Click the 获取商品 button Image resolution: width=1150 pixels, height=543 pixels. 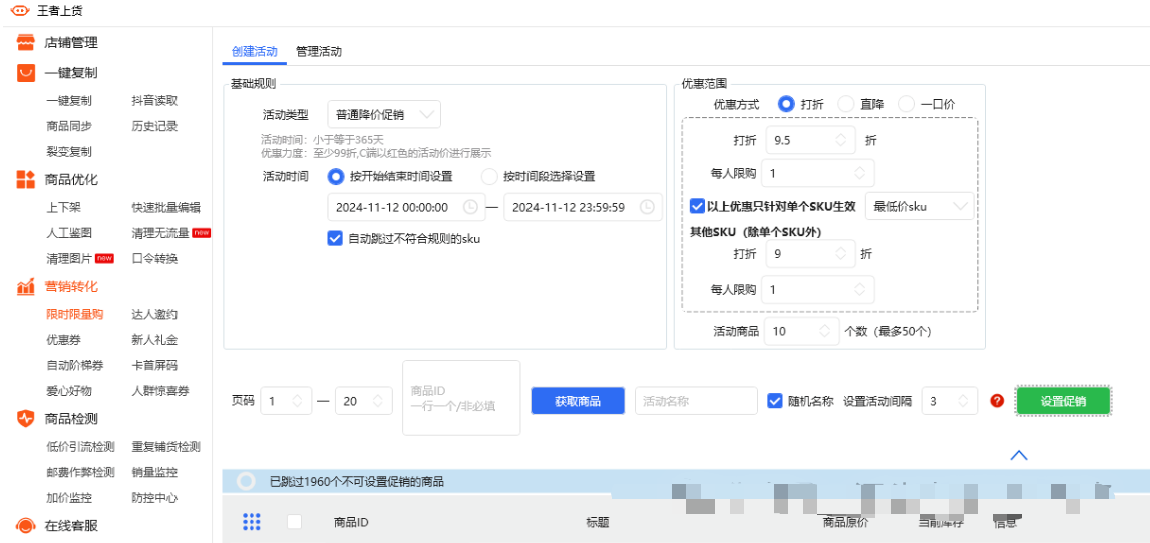point(577,401)
